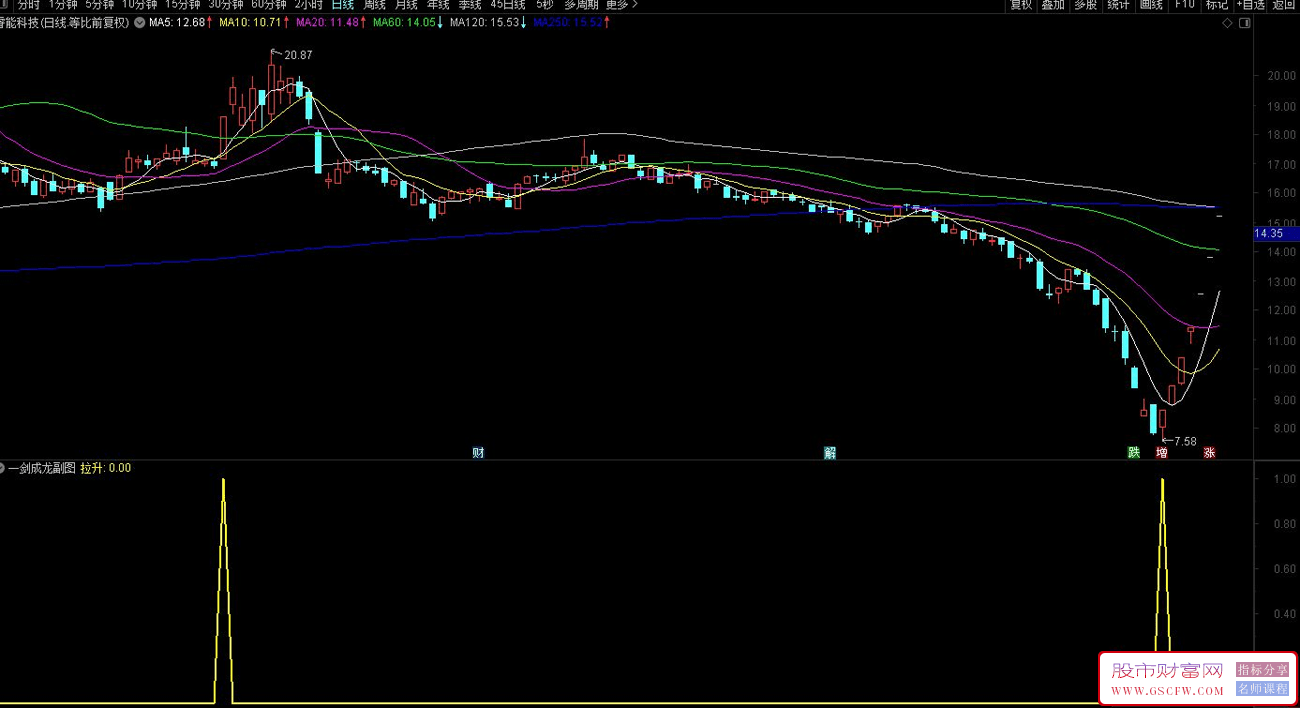Select the 日线 daily tab
The image size is (1300, 708).
click(x=343, y=4)
